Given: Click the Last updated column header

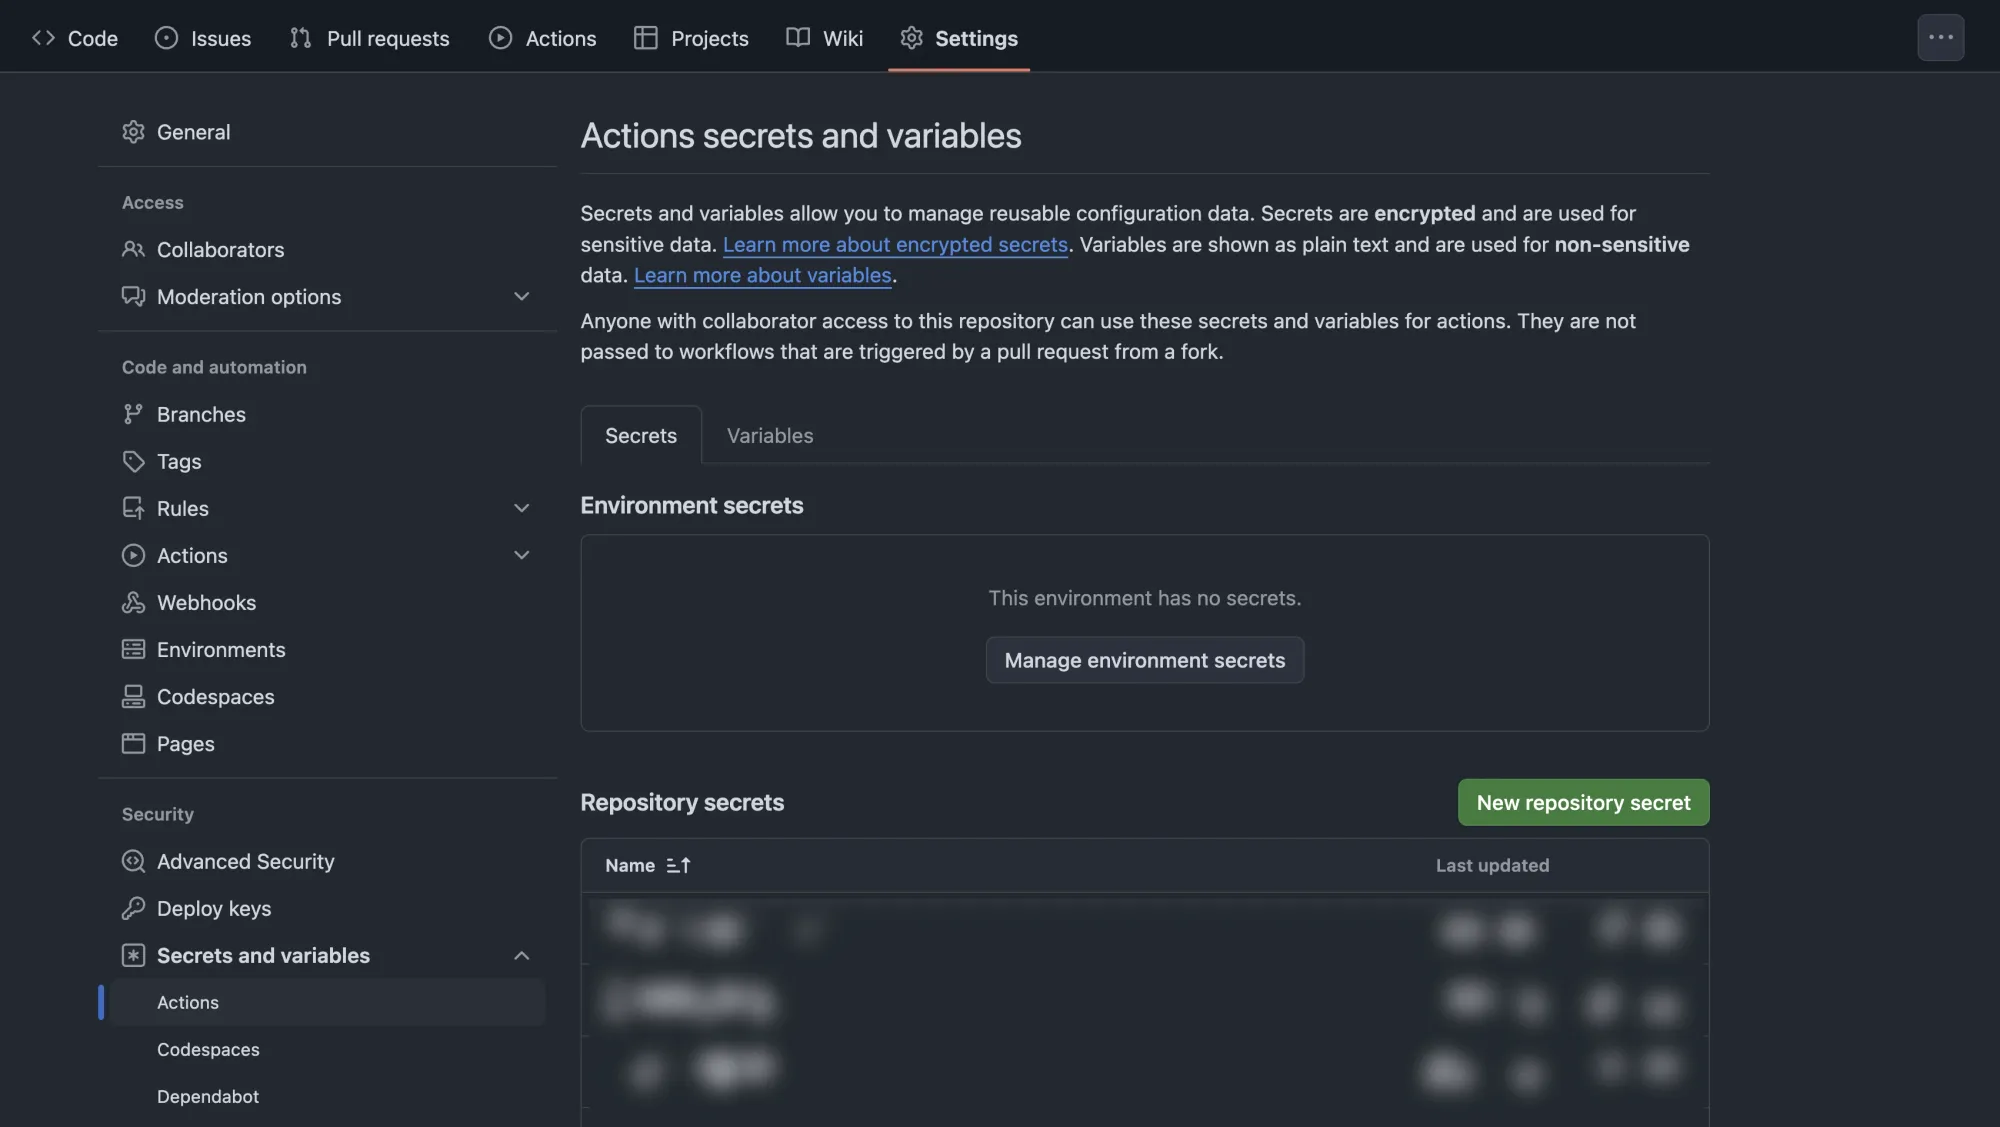Looking at the screenshot, I should point(1492,865).
